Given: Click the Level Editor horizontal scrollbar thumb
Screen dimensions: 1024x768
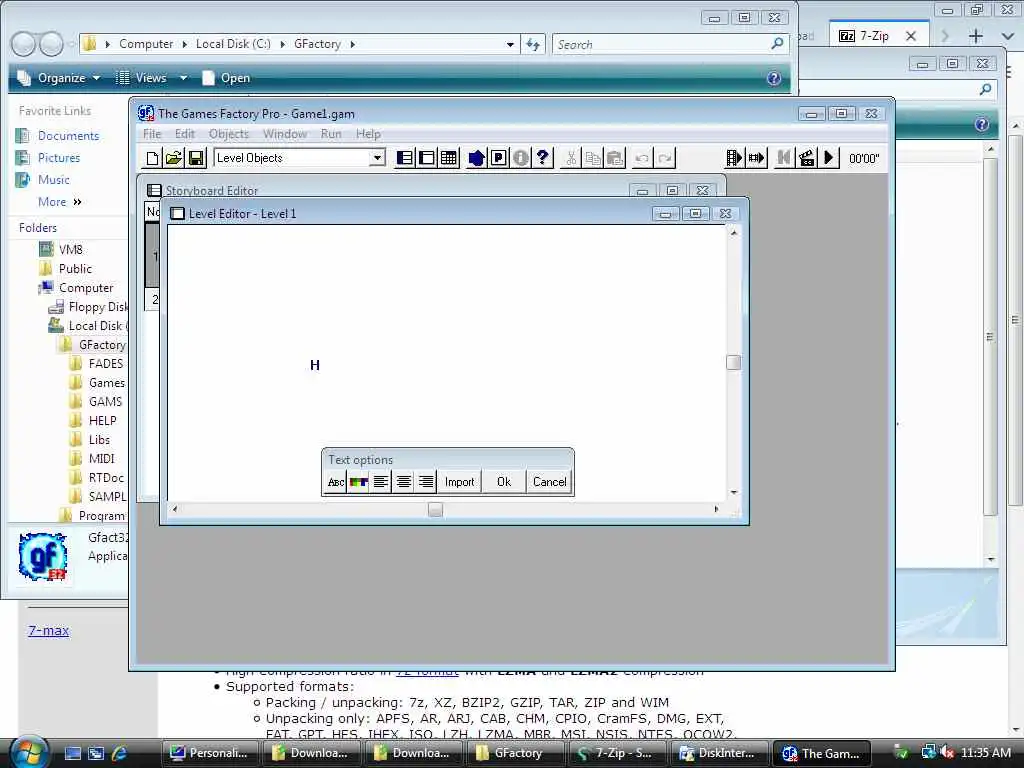Looking at the screenshot, I should coord(436,509).
